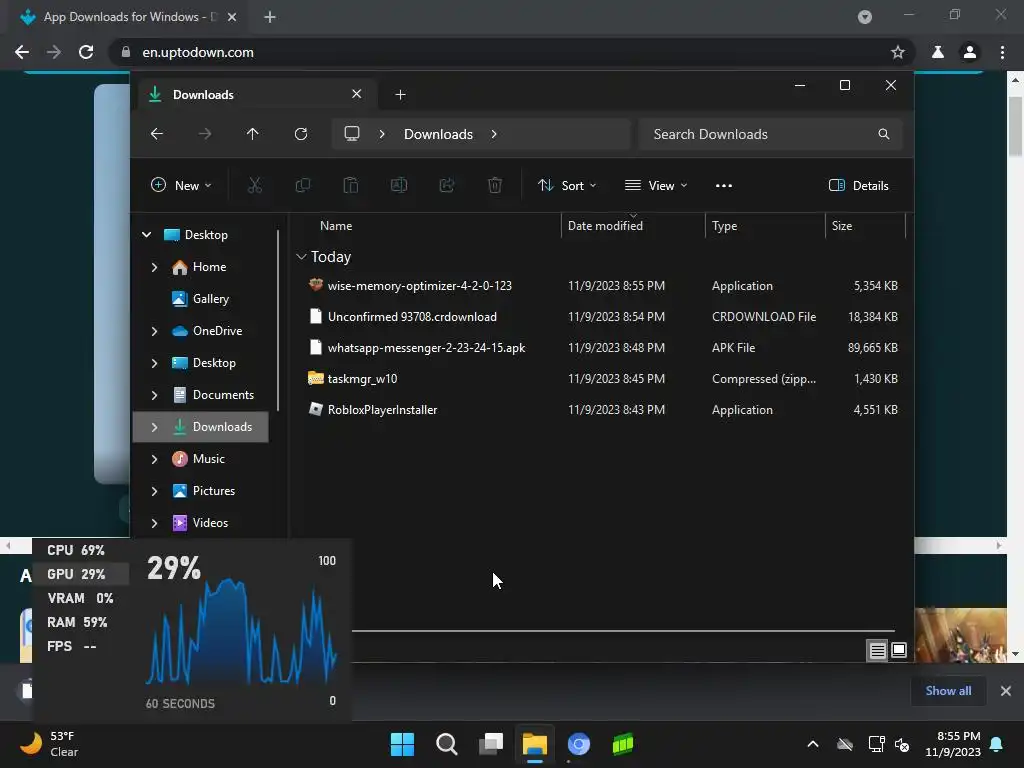This screenshot has height=768, width=1024.
Task: Open the Sort dropdown
Action: [567, 185]
